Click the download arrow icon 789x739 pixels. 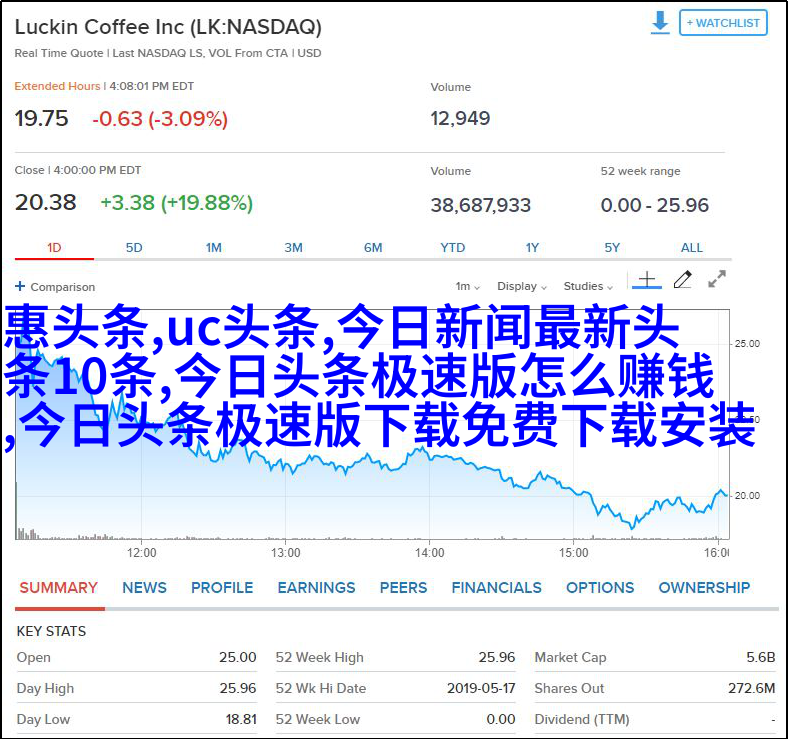tap(660, 23)
